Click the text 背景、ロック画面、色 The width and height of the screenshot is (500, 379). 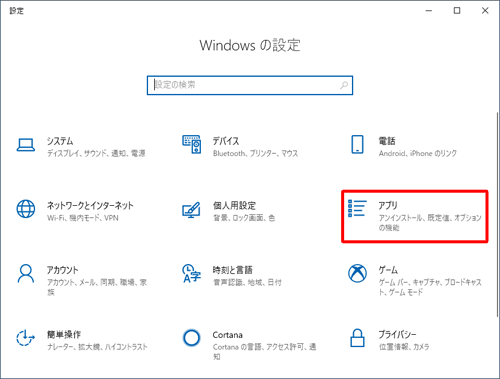tap(244, 218)
